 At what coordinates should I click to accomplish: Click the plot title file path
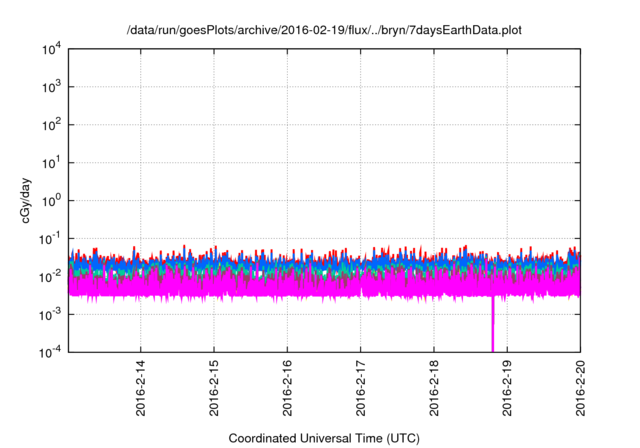[324, 30]
